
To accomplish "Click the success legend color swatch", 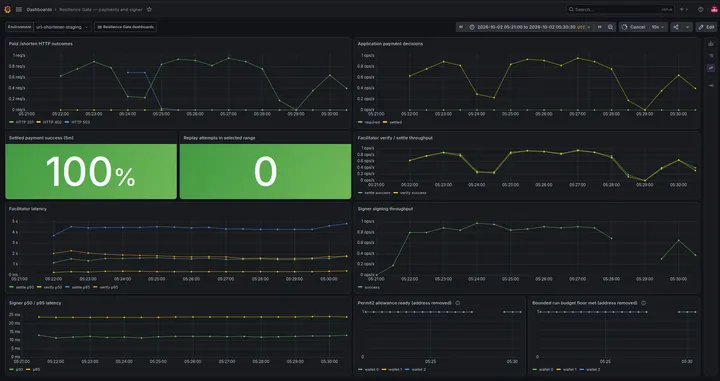I will (361, 287).
